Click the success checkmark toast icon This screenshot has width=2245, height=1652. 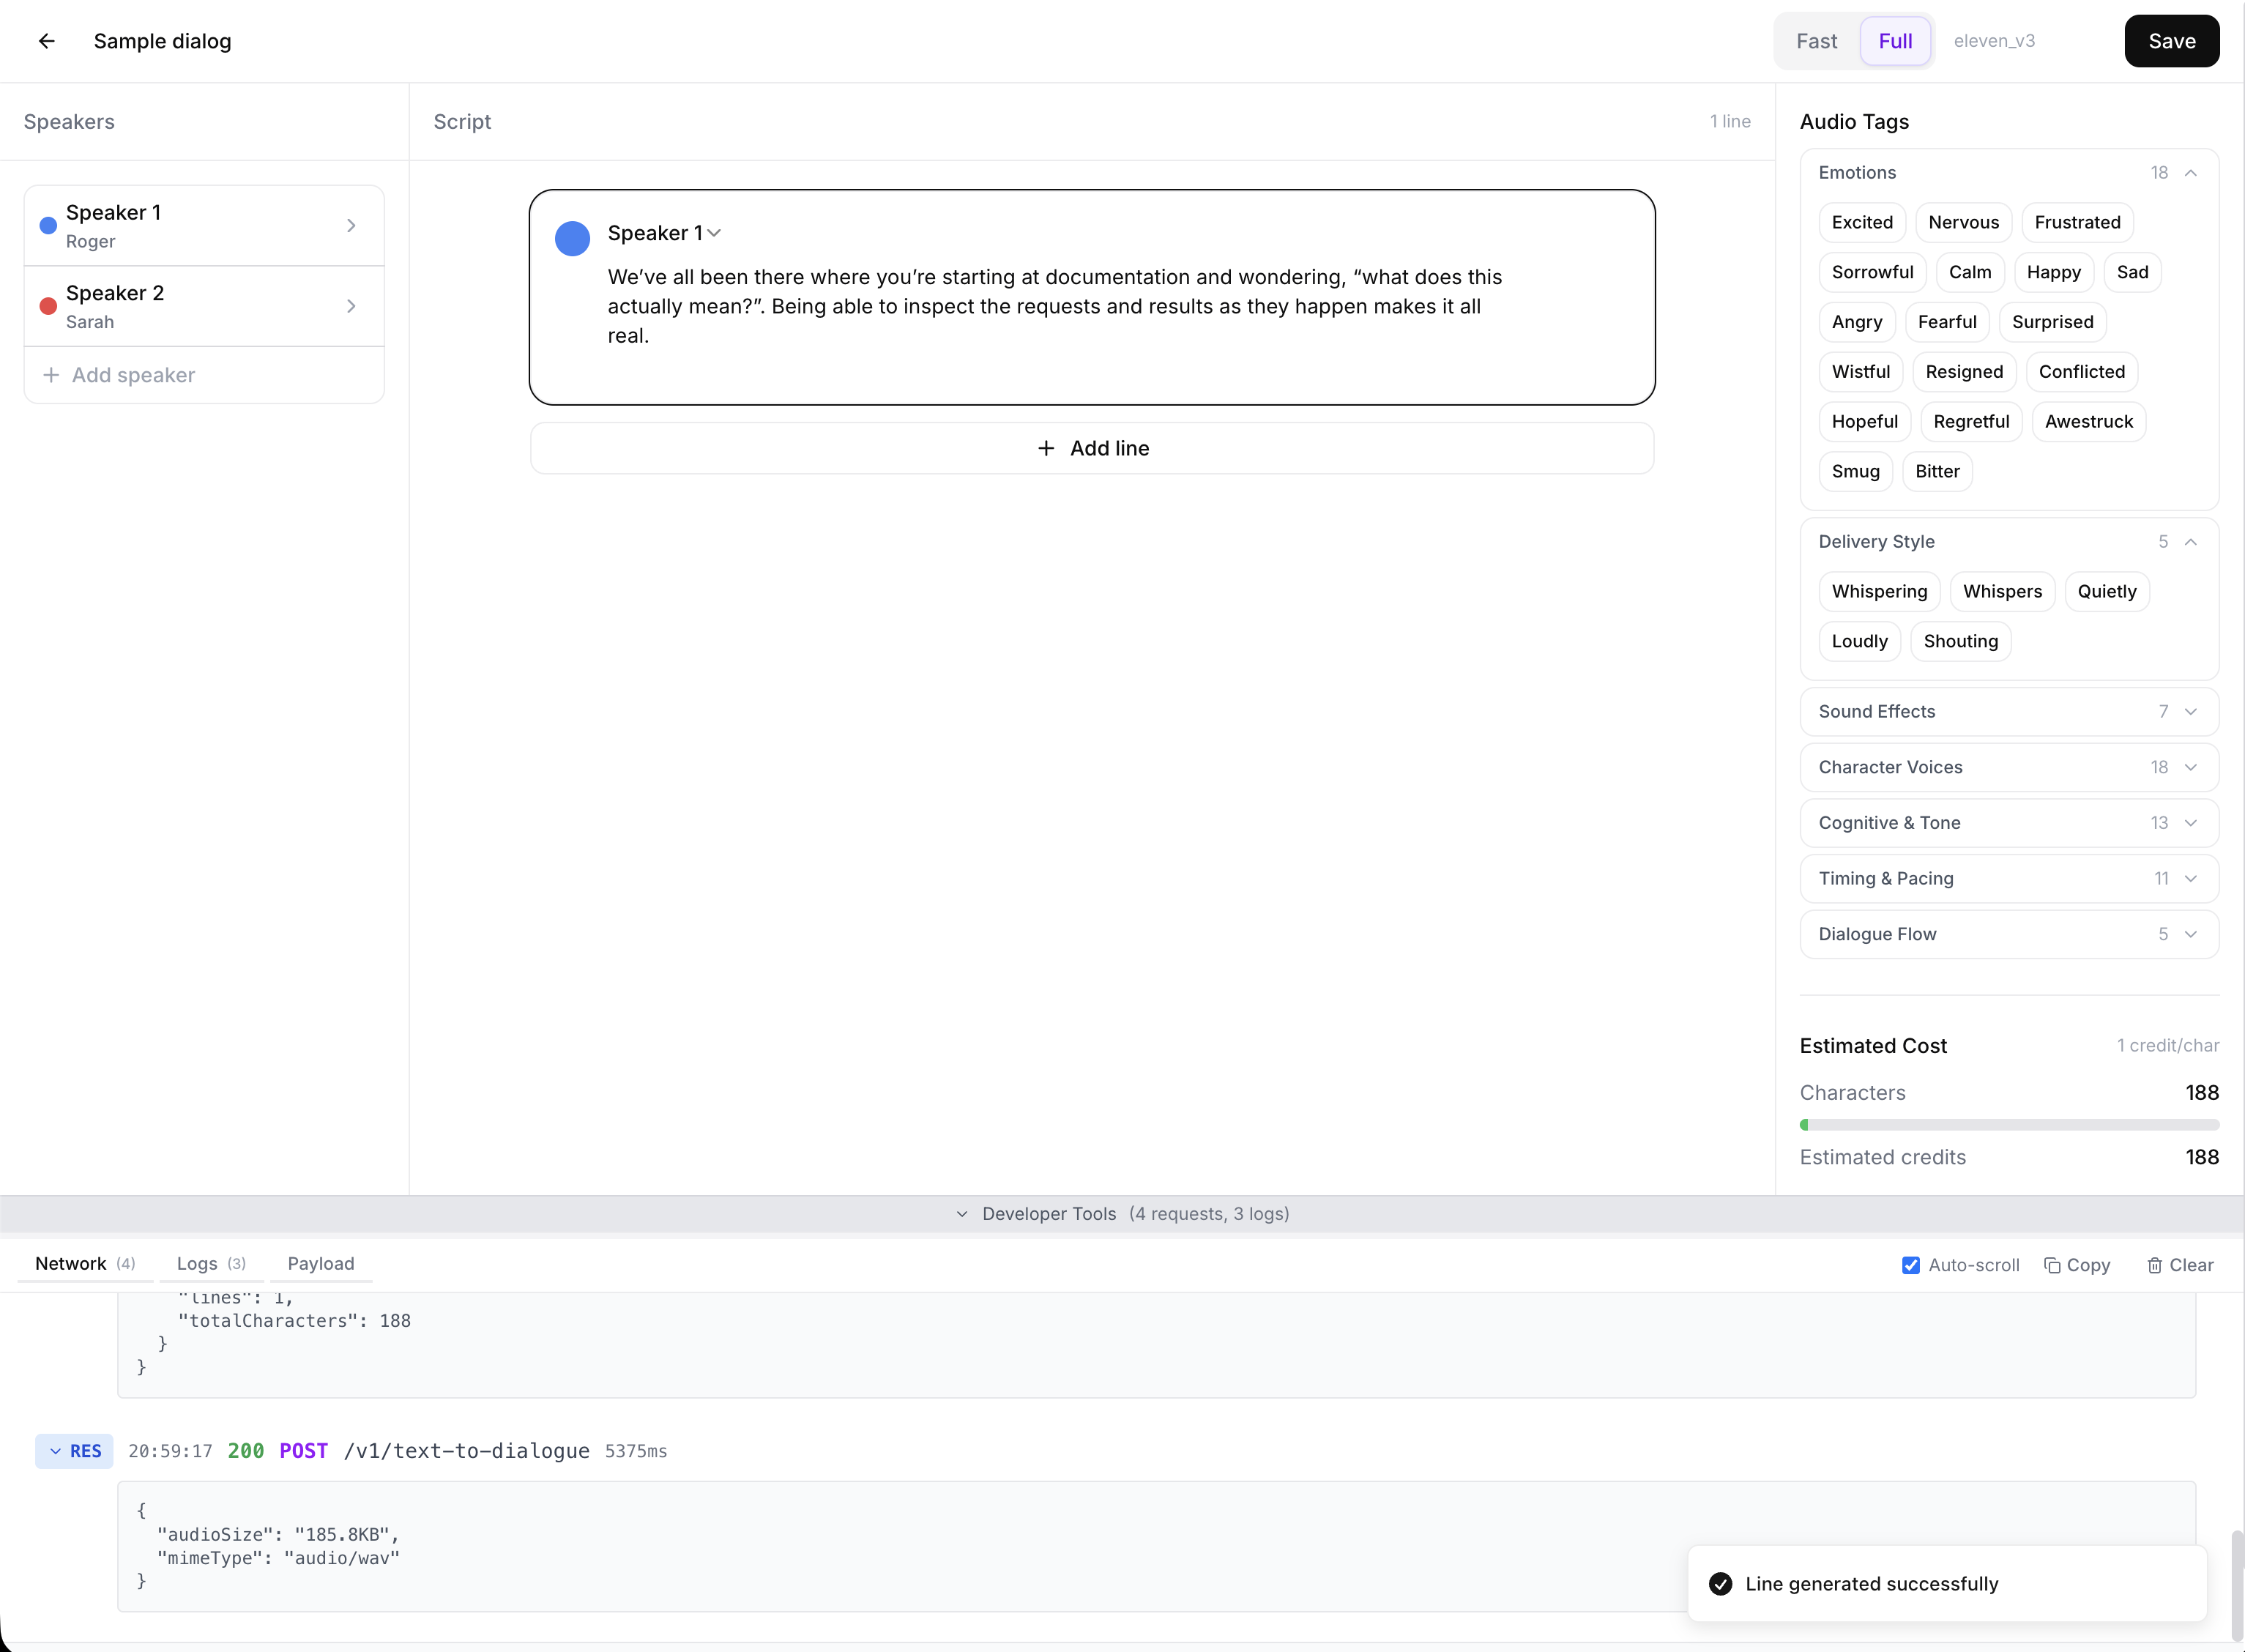pyautogui.click(x=1720, y=1583)
